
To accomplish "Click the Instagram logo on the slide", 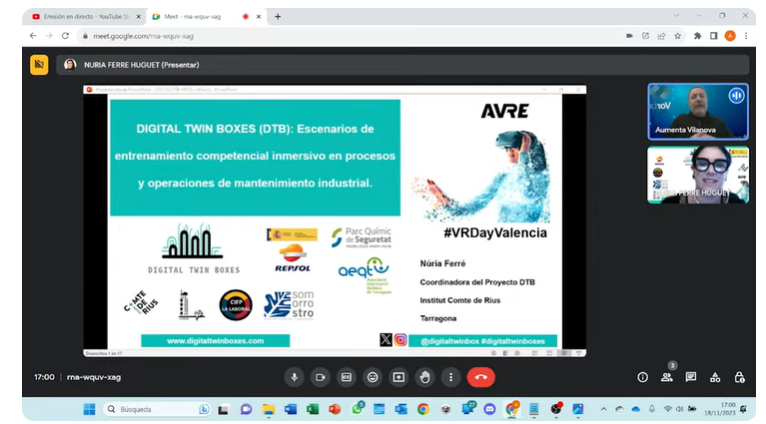I will tap(401, 340).
